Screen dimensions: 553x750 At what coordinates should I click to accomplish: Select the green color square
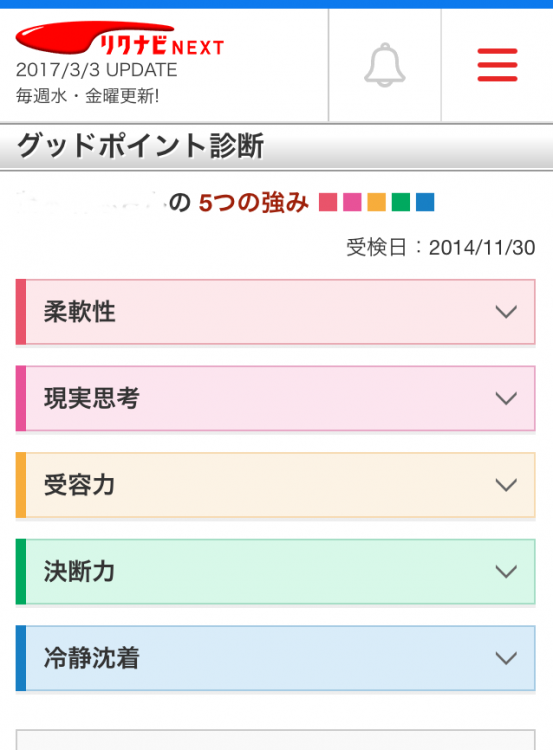401,202
